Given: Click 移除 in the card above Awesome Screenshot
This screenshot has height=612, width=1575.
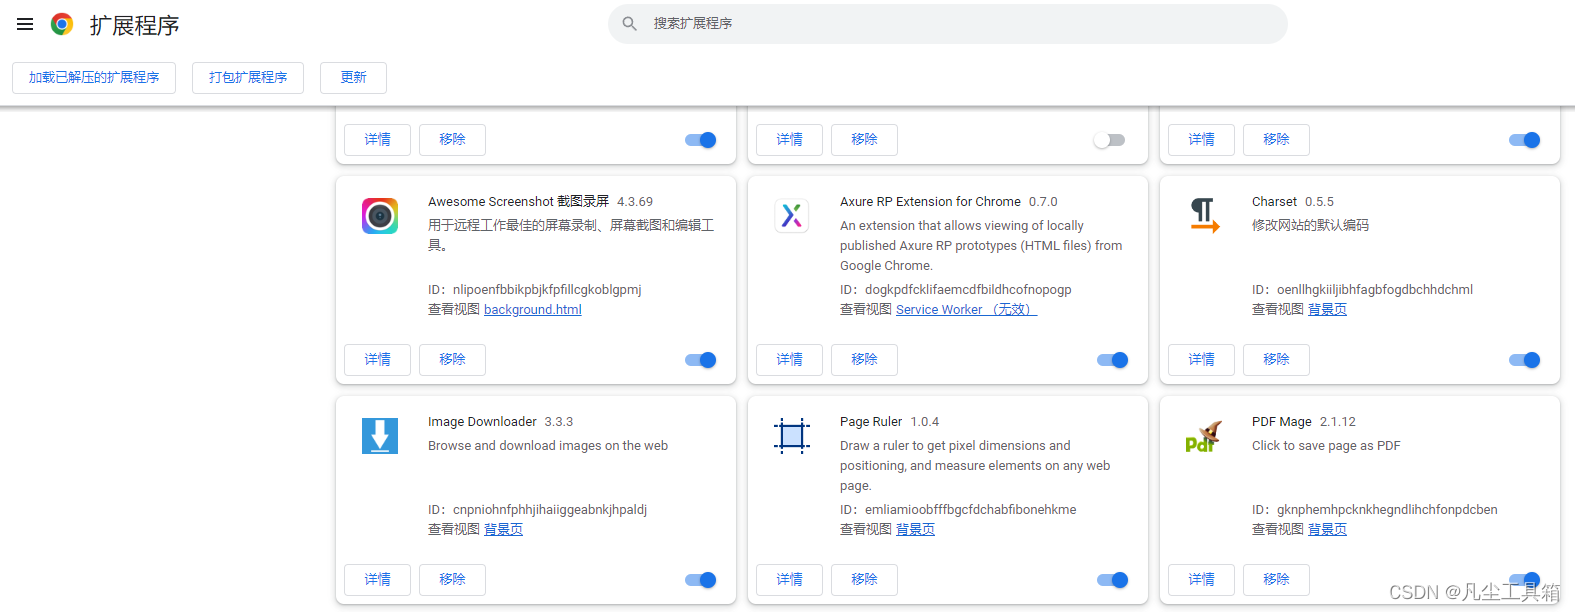Looking at the screenshot, I should pos(452,140).
